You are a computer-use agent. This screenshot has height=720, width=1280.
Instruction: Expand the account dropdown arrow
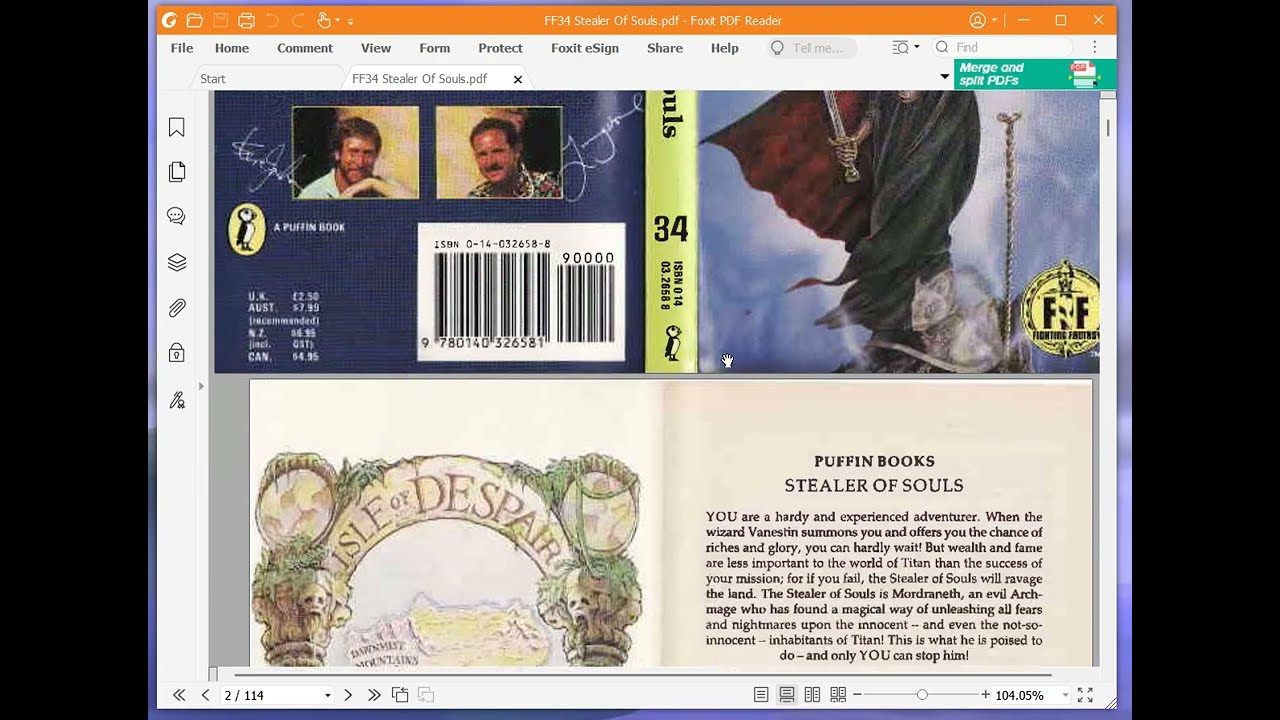[995, 20]
